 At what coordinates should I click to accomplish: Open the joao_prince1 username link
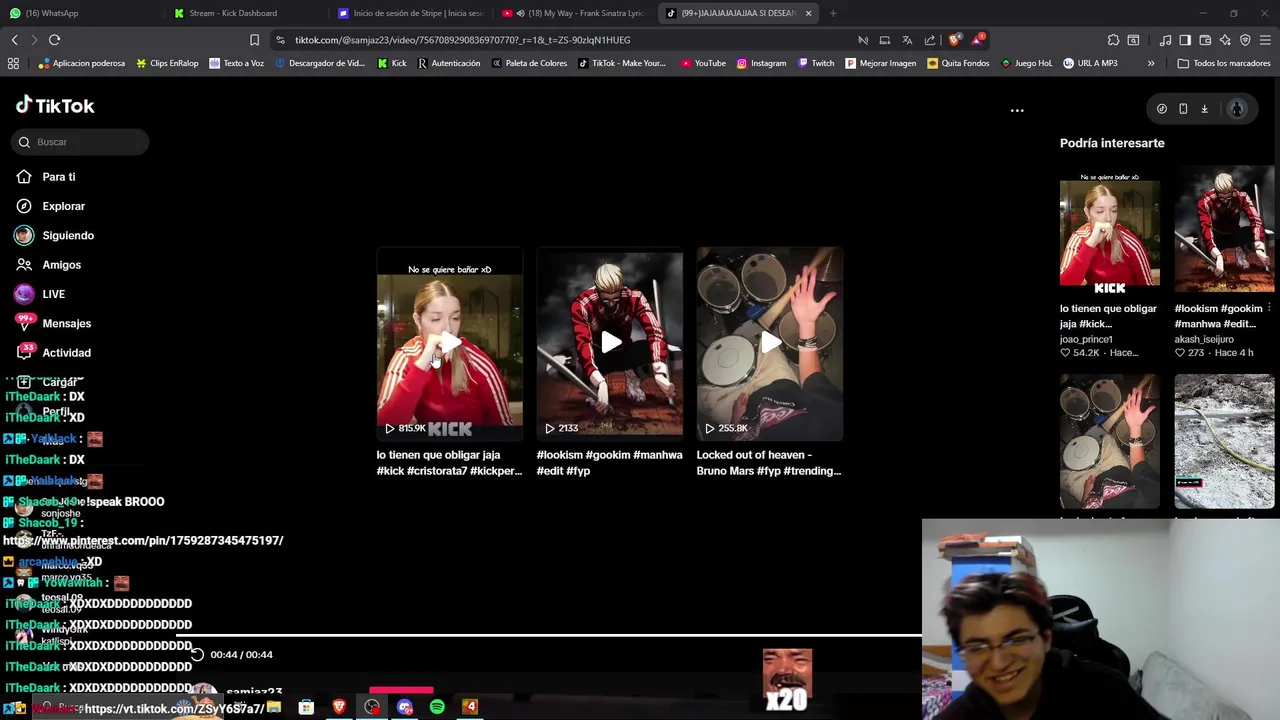pyautogui.click(x=1086, y=339)
